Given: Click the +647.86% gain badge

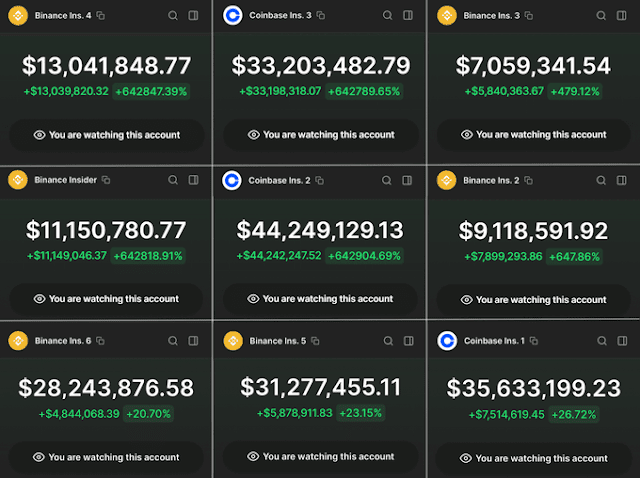Looking at the screenshot, I should 574,257.
